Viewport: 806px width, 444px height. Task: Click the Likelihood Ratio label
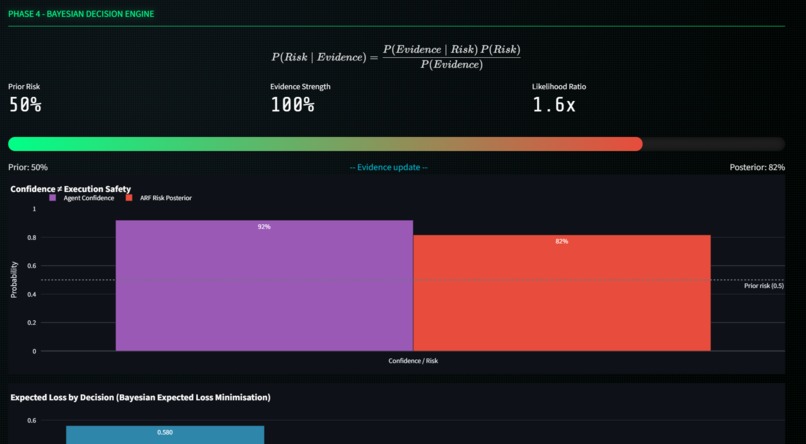click(x=559, y=87)
